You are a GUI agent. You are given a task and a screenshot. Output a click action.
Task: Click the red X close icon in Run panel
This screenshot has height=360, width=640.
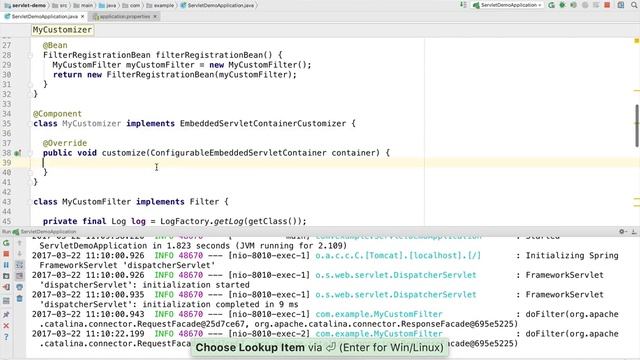point(6,326)
